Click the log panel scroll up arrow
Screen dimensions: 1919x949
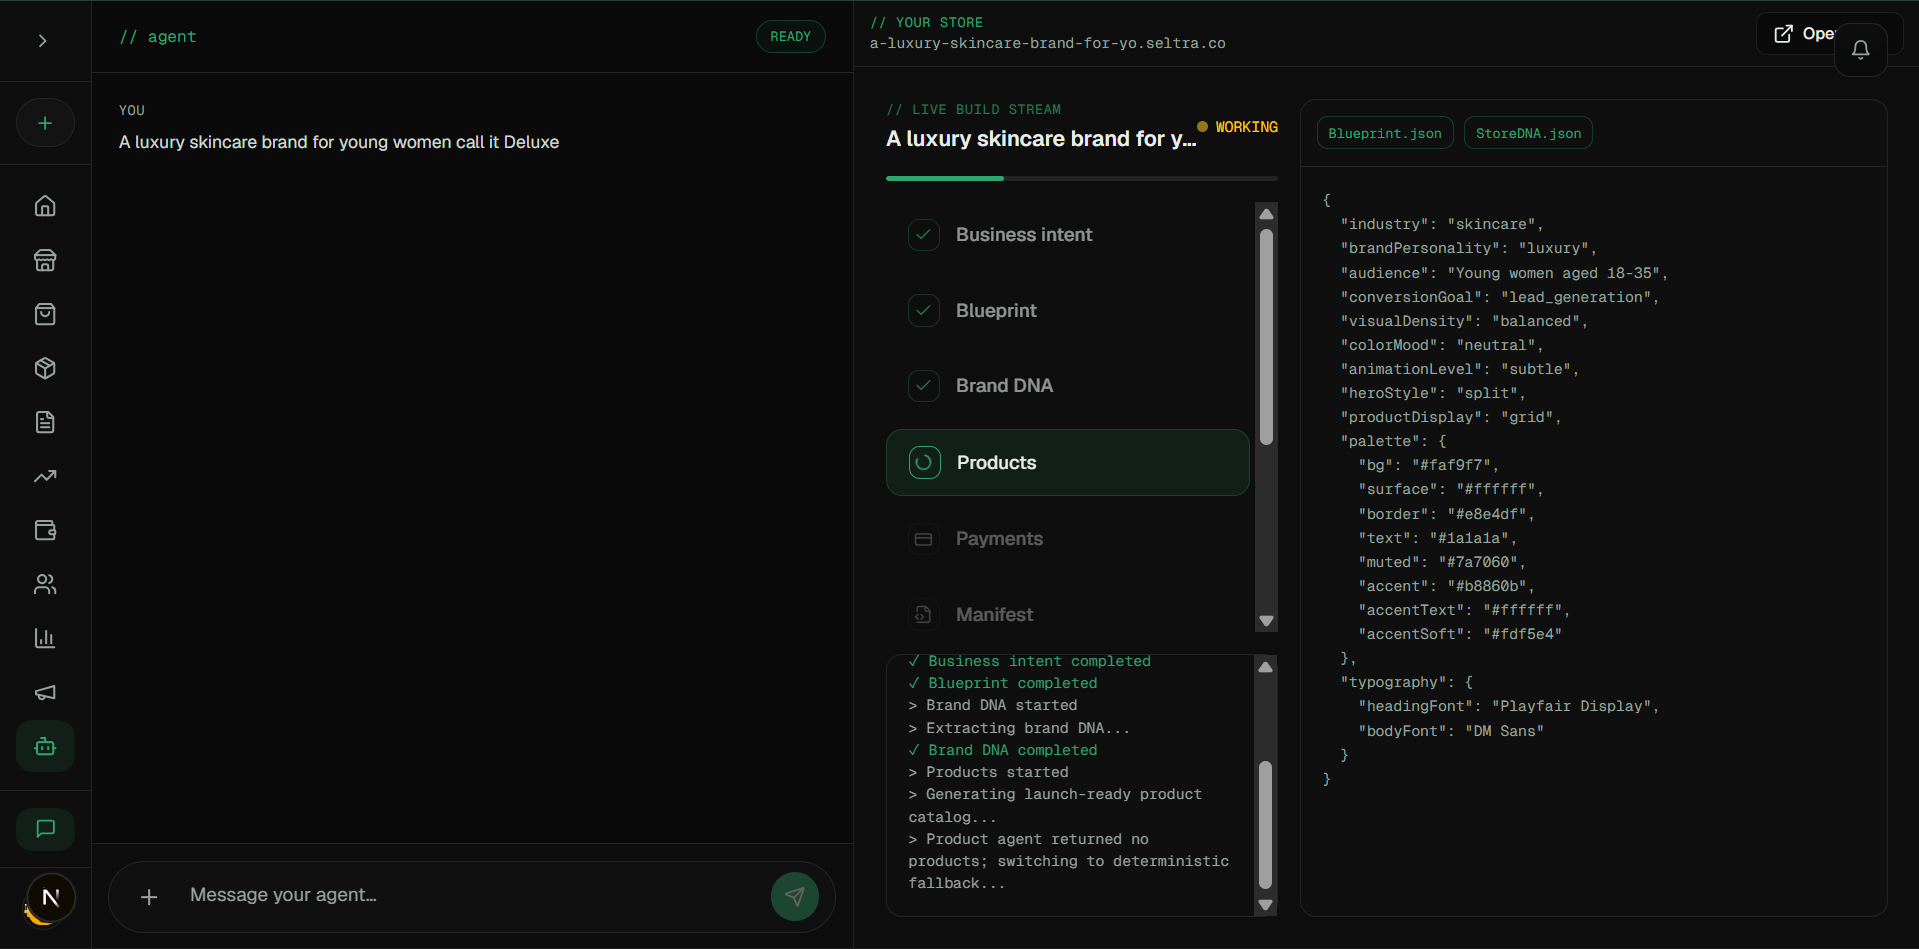pos(1265,667)
